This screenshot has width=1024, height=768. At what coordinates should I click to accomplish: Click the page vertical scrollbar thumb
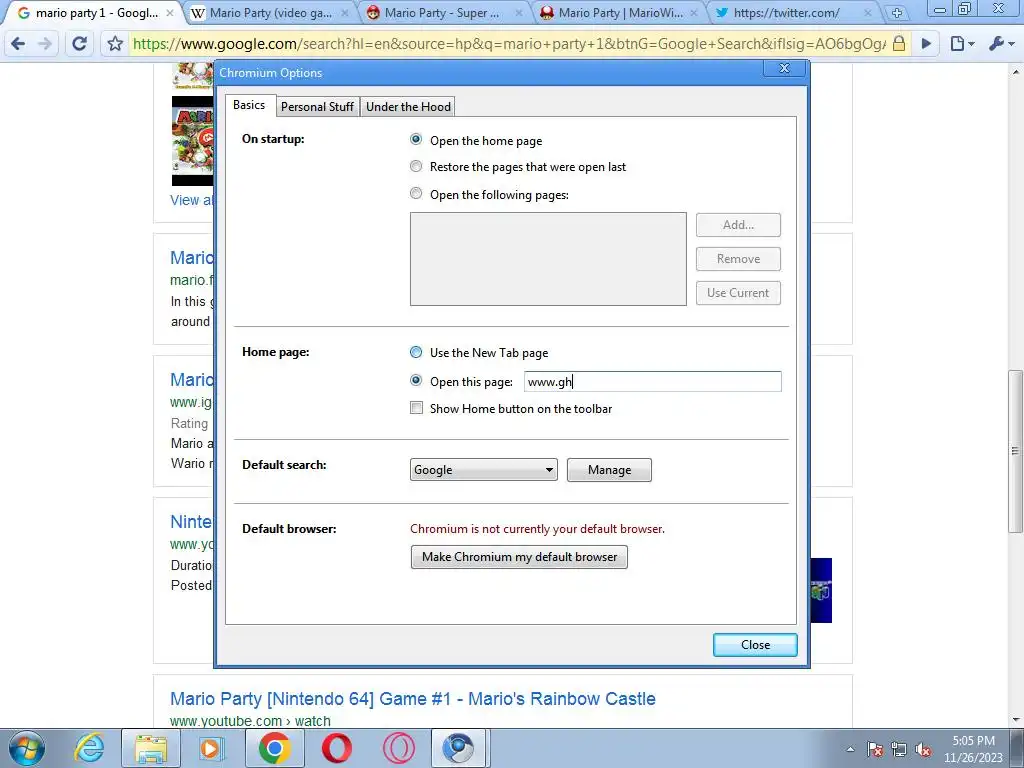[x=1015, y=451]
